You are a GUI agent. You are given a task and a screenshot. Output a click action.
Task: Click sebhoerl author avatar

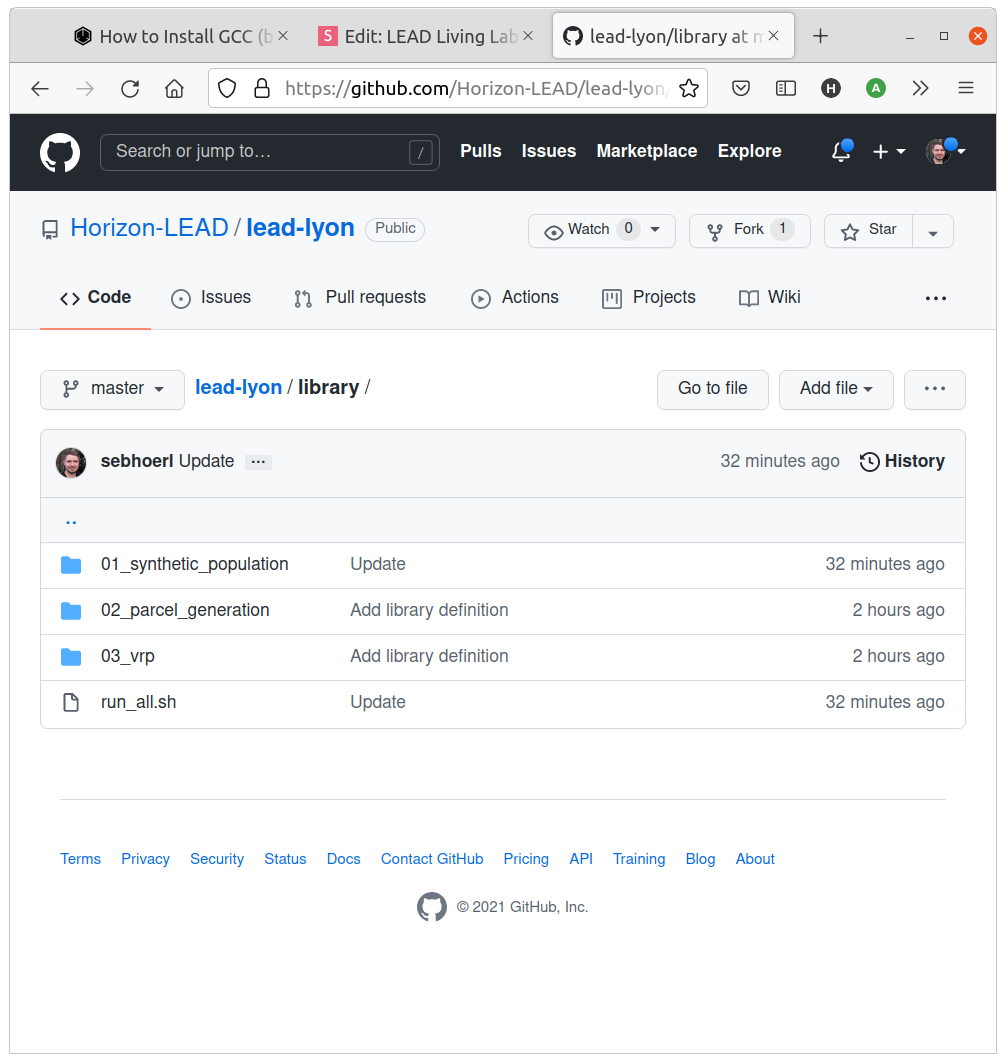click(x=71, y=462)
